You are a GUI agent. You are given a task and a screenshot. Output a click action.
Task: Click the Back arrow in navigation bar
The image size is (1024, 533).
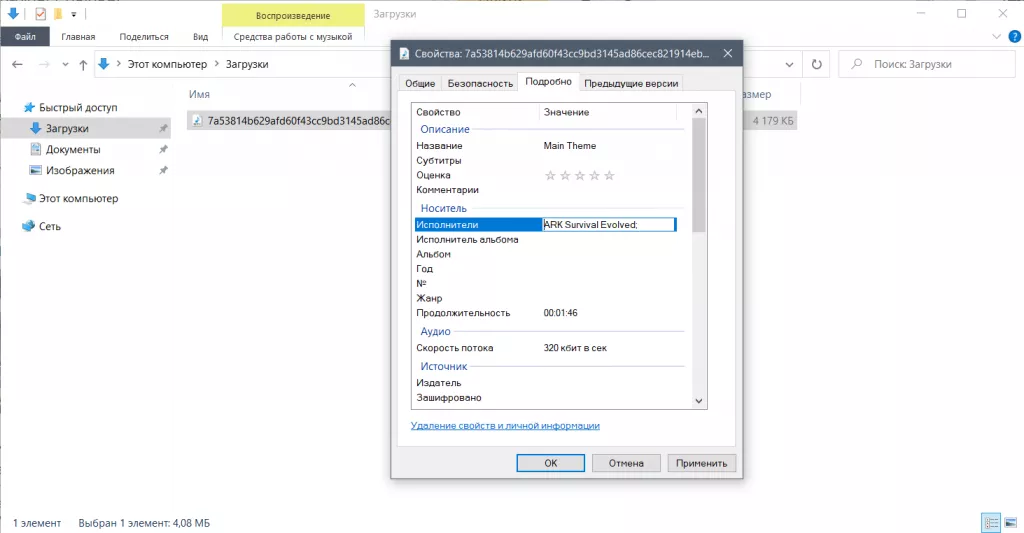click(17, 64)
